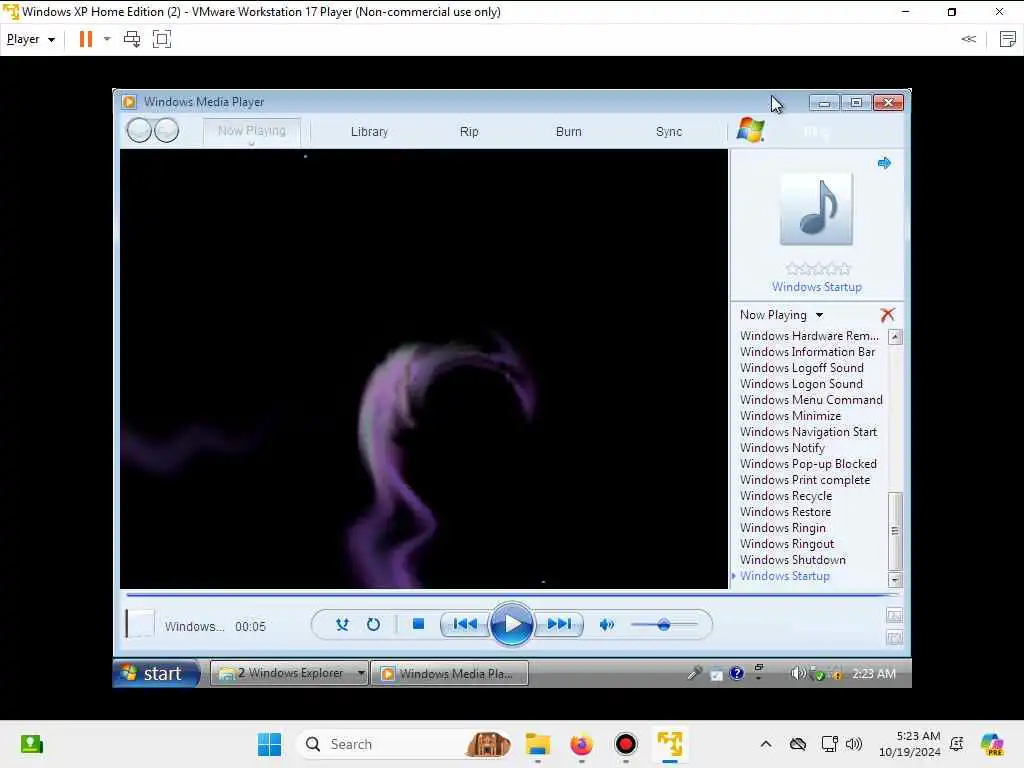Click the view full screen button

coord(894,615)
